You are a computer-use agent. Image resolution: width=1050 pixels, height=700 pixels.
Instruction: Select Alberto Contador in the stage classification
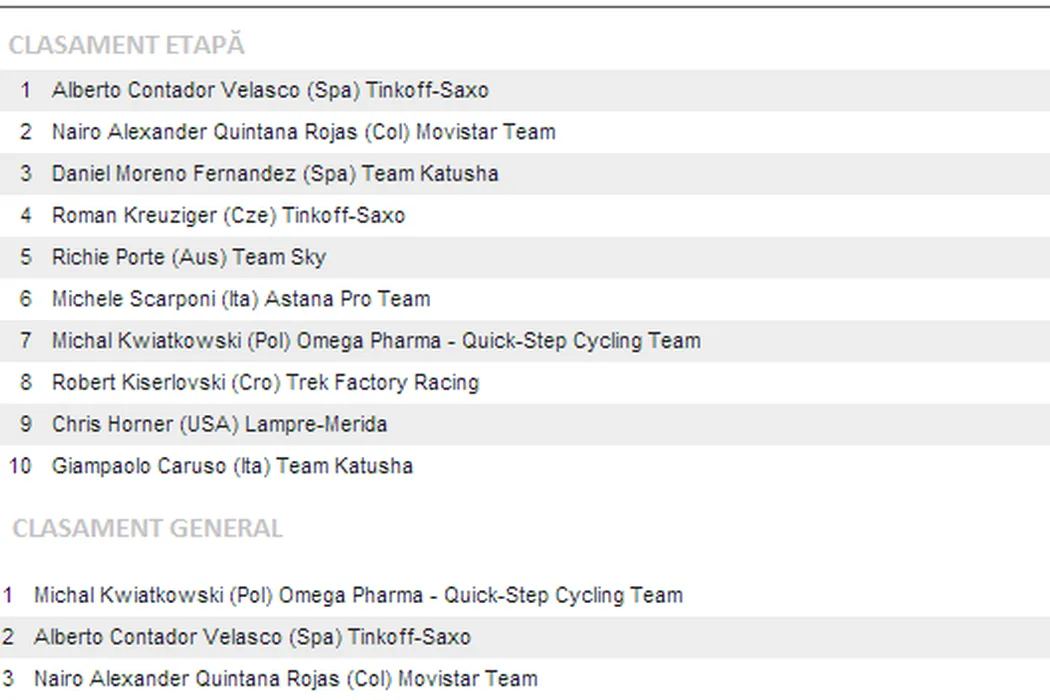[270, 90]
